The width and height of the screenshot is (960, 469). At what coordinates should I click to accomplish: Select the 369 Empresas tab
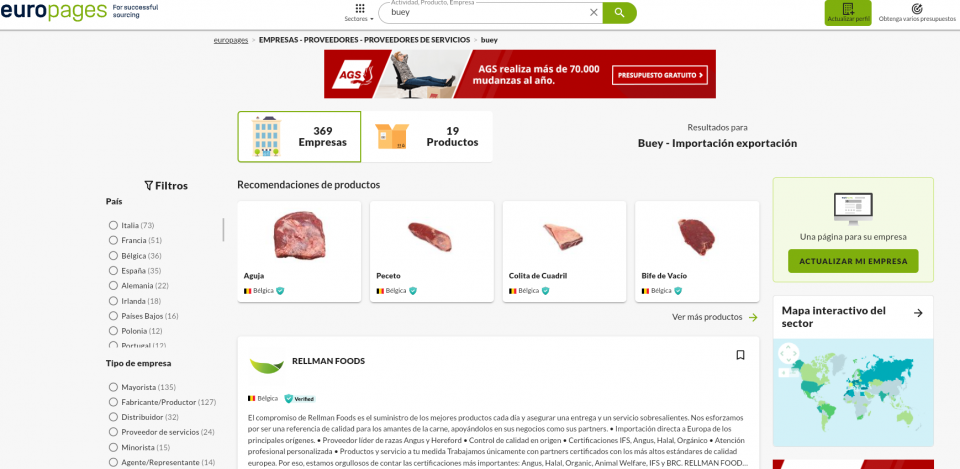(x=299, y=137)
